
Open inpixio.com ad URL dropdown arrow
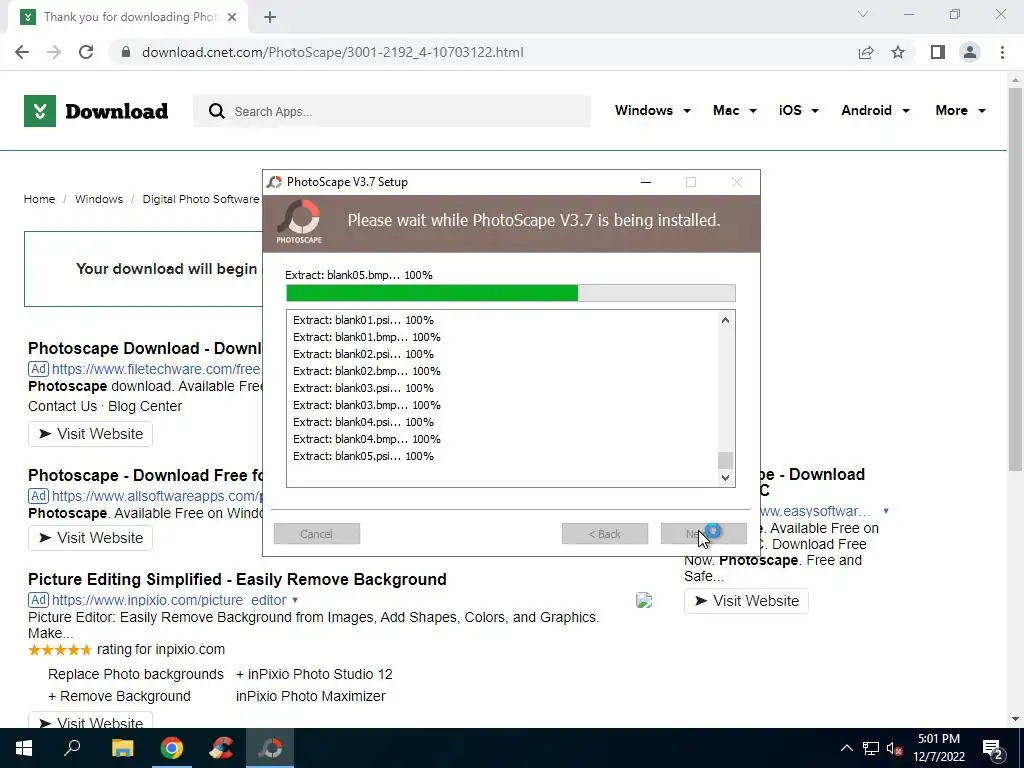[295, 600]
